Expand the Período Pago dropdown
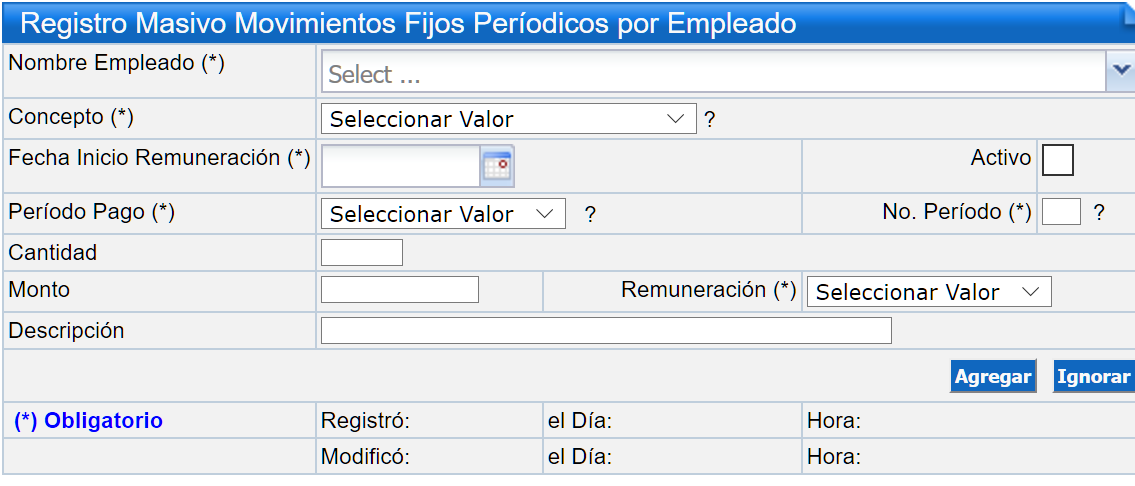1135x486 pixels. [x=443, y=214]
